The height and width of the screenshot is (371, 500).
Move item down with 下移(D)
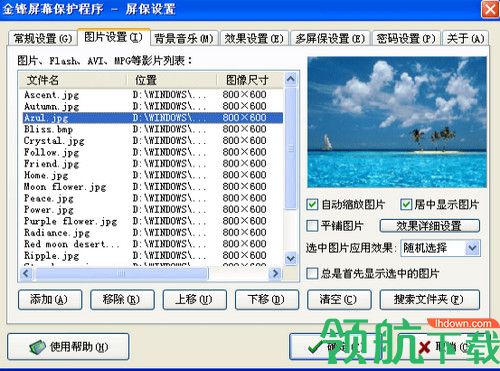267,299
